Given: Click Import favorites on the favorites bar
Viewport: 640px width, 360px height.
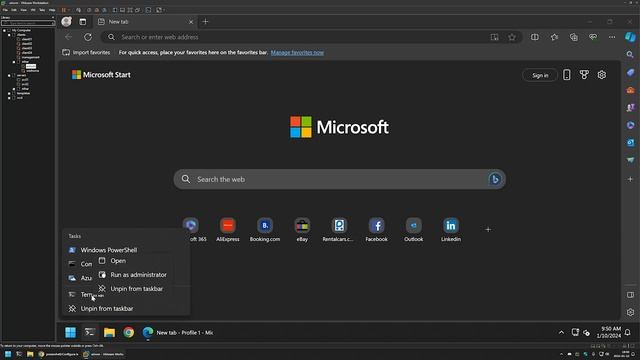Looking at the screenshot, I should click(86, 53).
